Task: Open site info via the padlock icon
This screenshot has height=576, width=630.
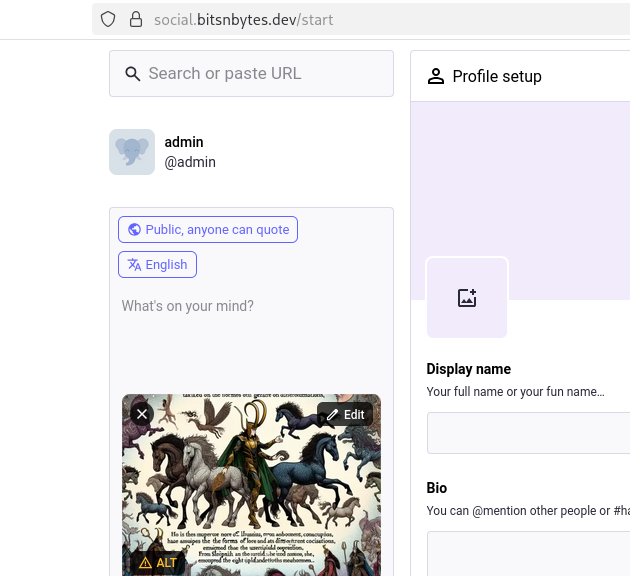Action: pyautogui.click(x=136, y=19)
